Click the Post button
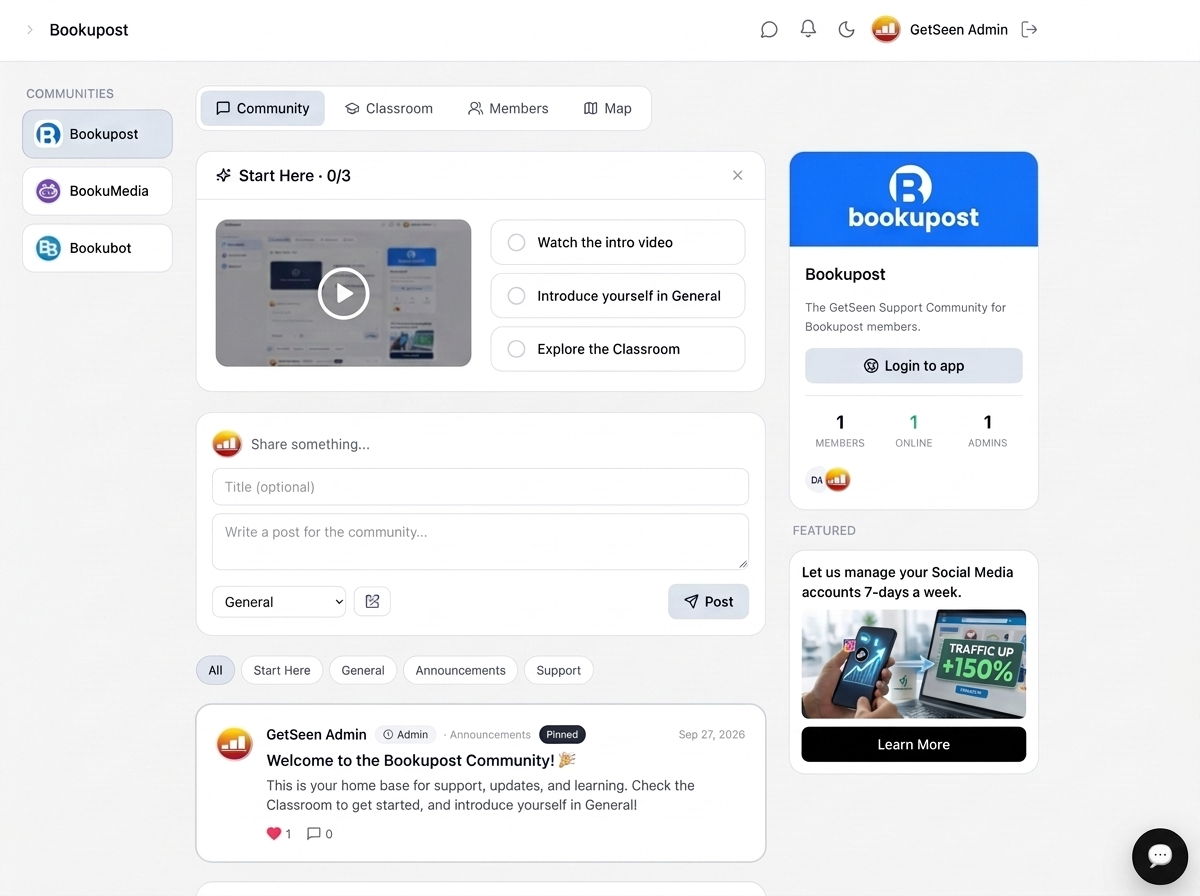The width and height of the screenshot is (1200, 896). pos(708,601)
